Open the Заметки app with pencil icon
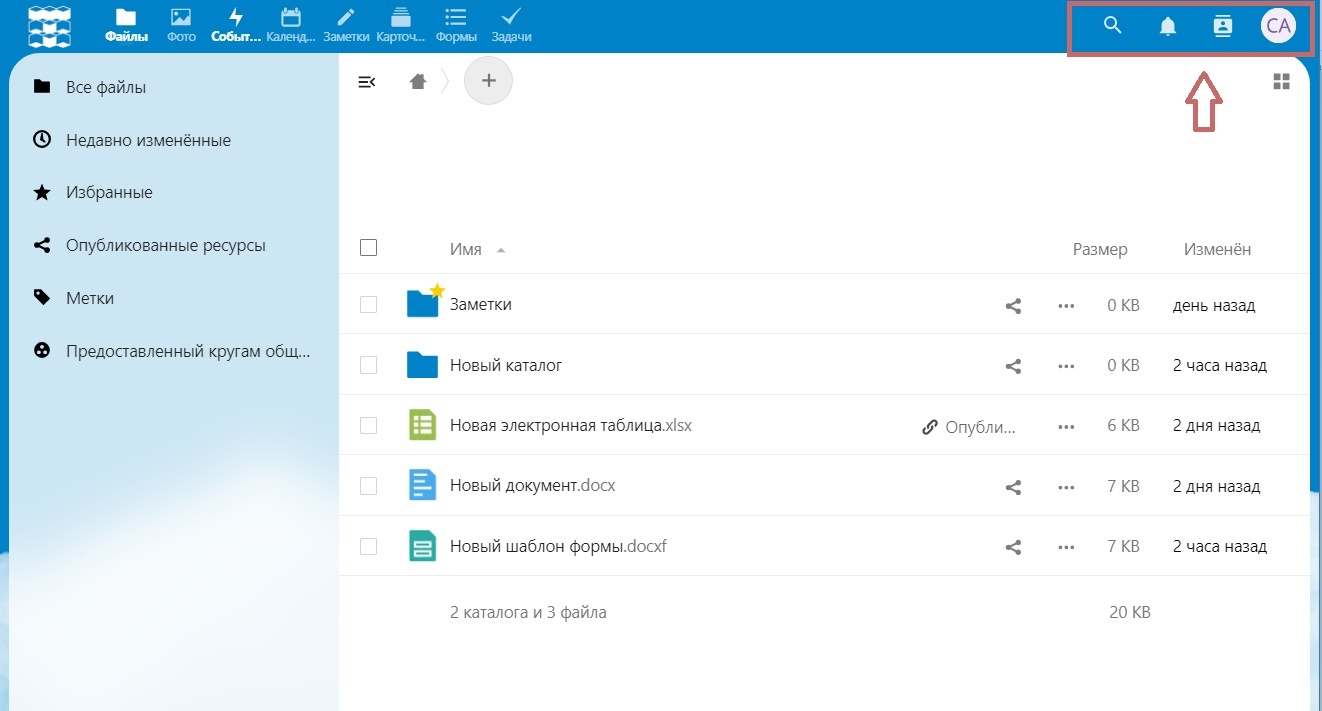This screenshot has width=1322, height=711. 346,25
